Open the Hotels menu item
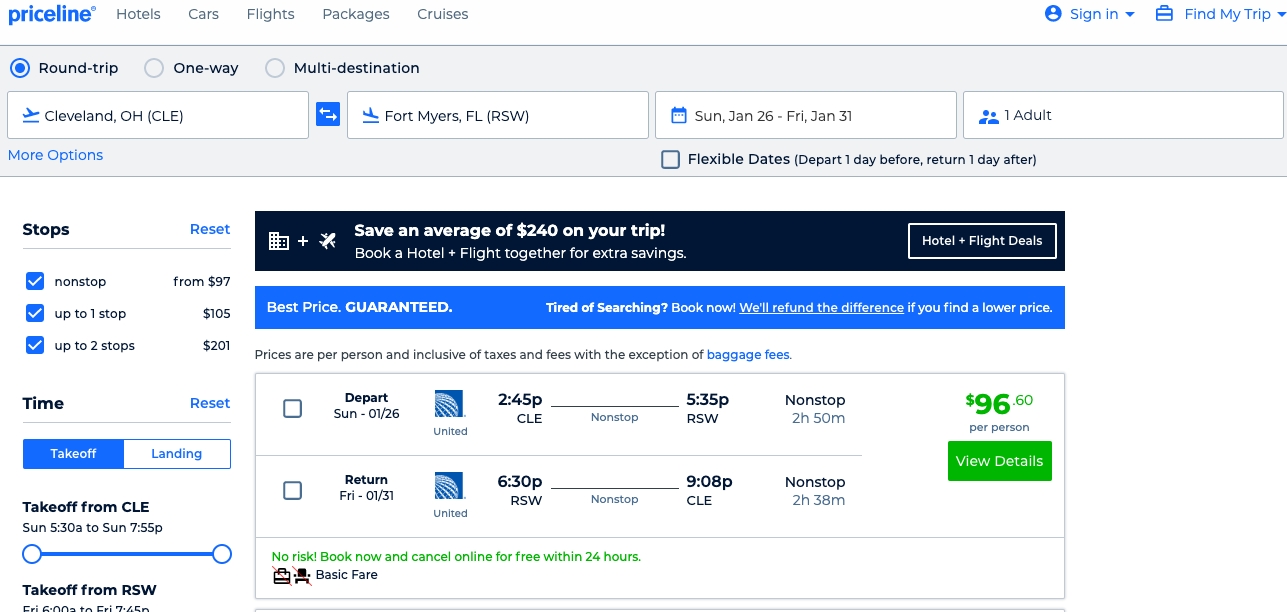The height and width of the screenshot is (612, 1287). pyautogui.click(x=138, y=14)
